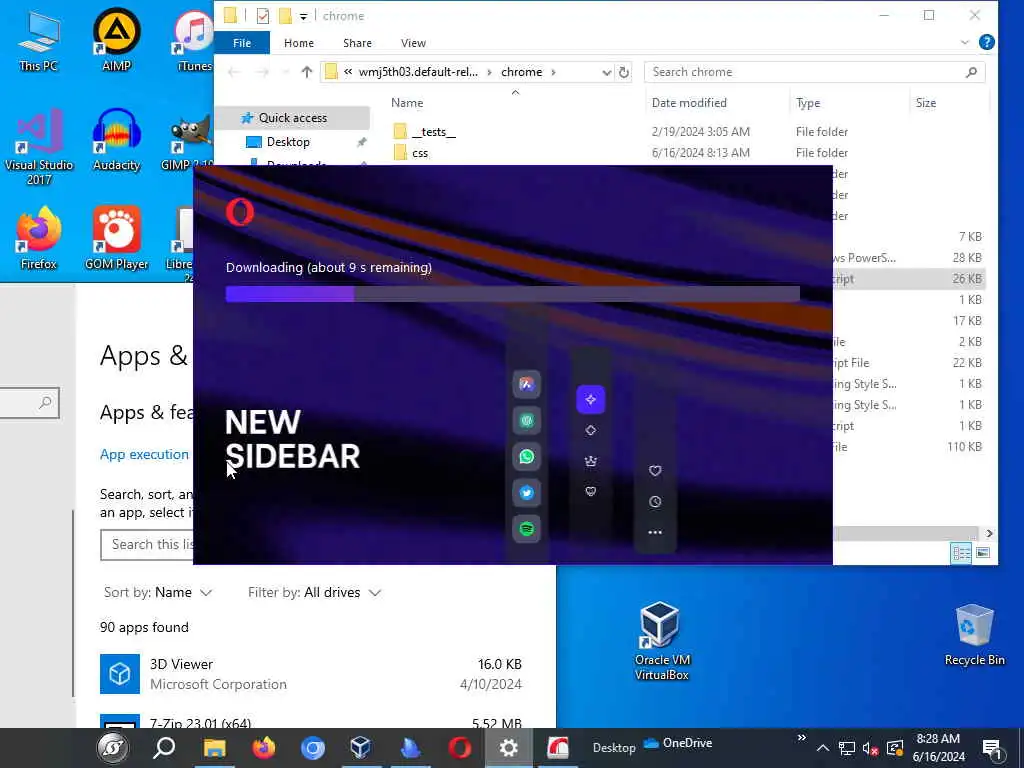The image size is (1024, 768).
Task: Expand the Explorer ribbon chevron
Action: click(x=965, y=42)
